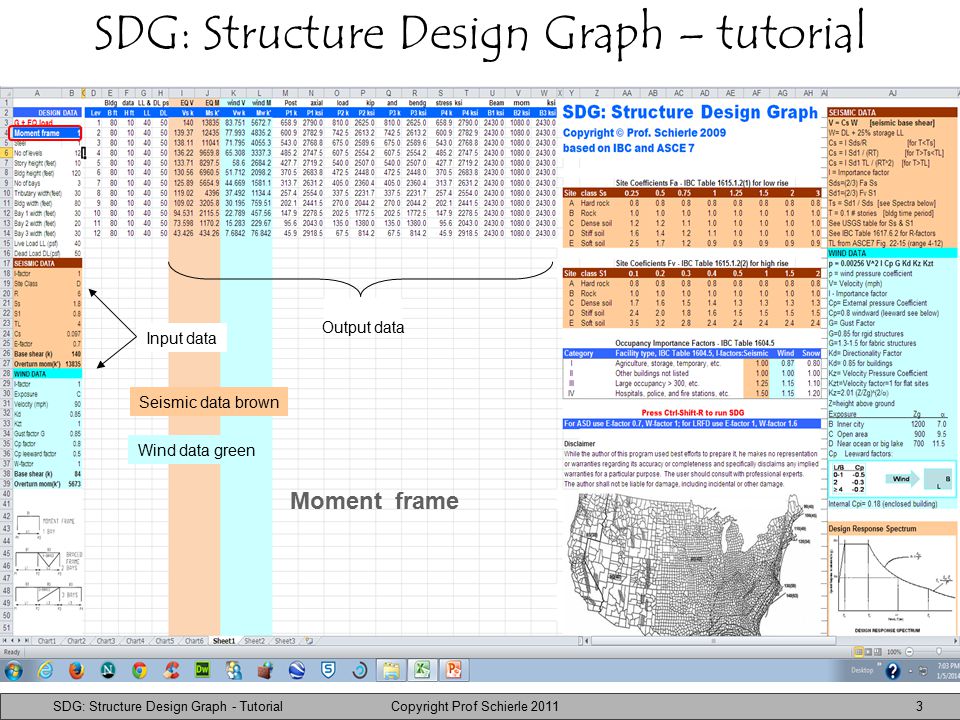Click the 'Overturn mom(k') 13835' cell
Image resolution: width=960 pixels, height=720 pixels.
click(x=47, y=364)
